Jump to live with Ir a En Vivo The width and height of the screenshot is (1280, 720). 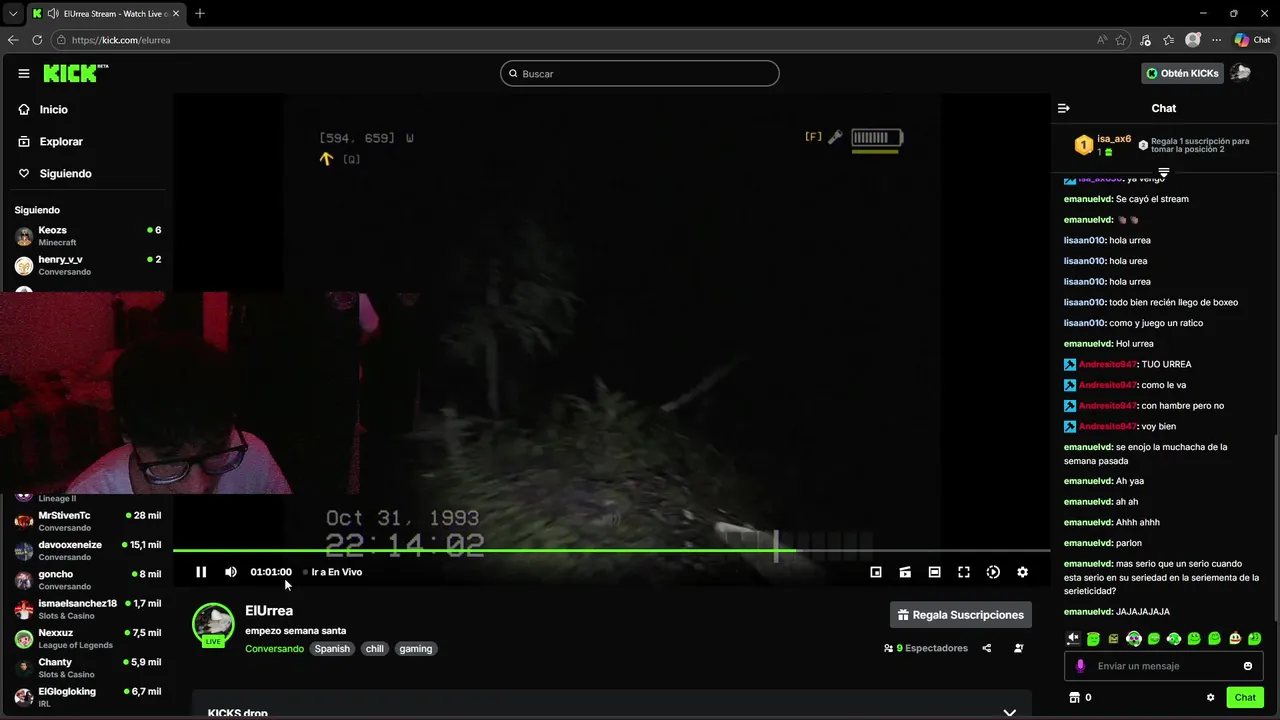click(333, 572)
